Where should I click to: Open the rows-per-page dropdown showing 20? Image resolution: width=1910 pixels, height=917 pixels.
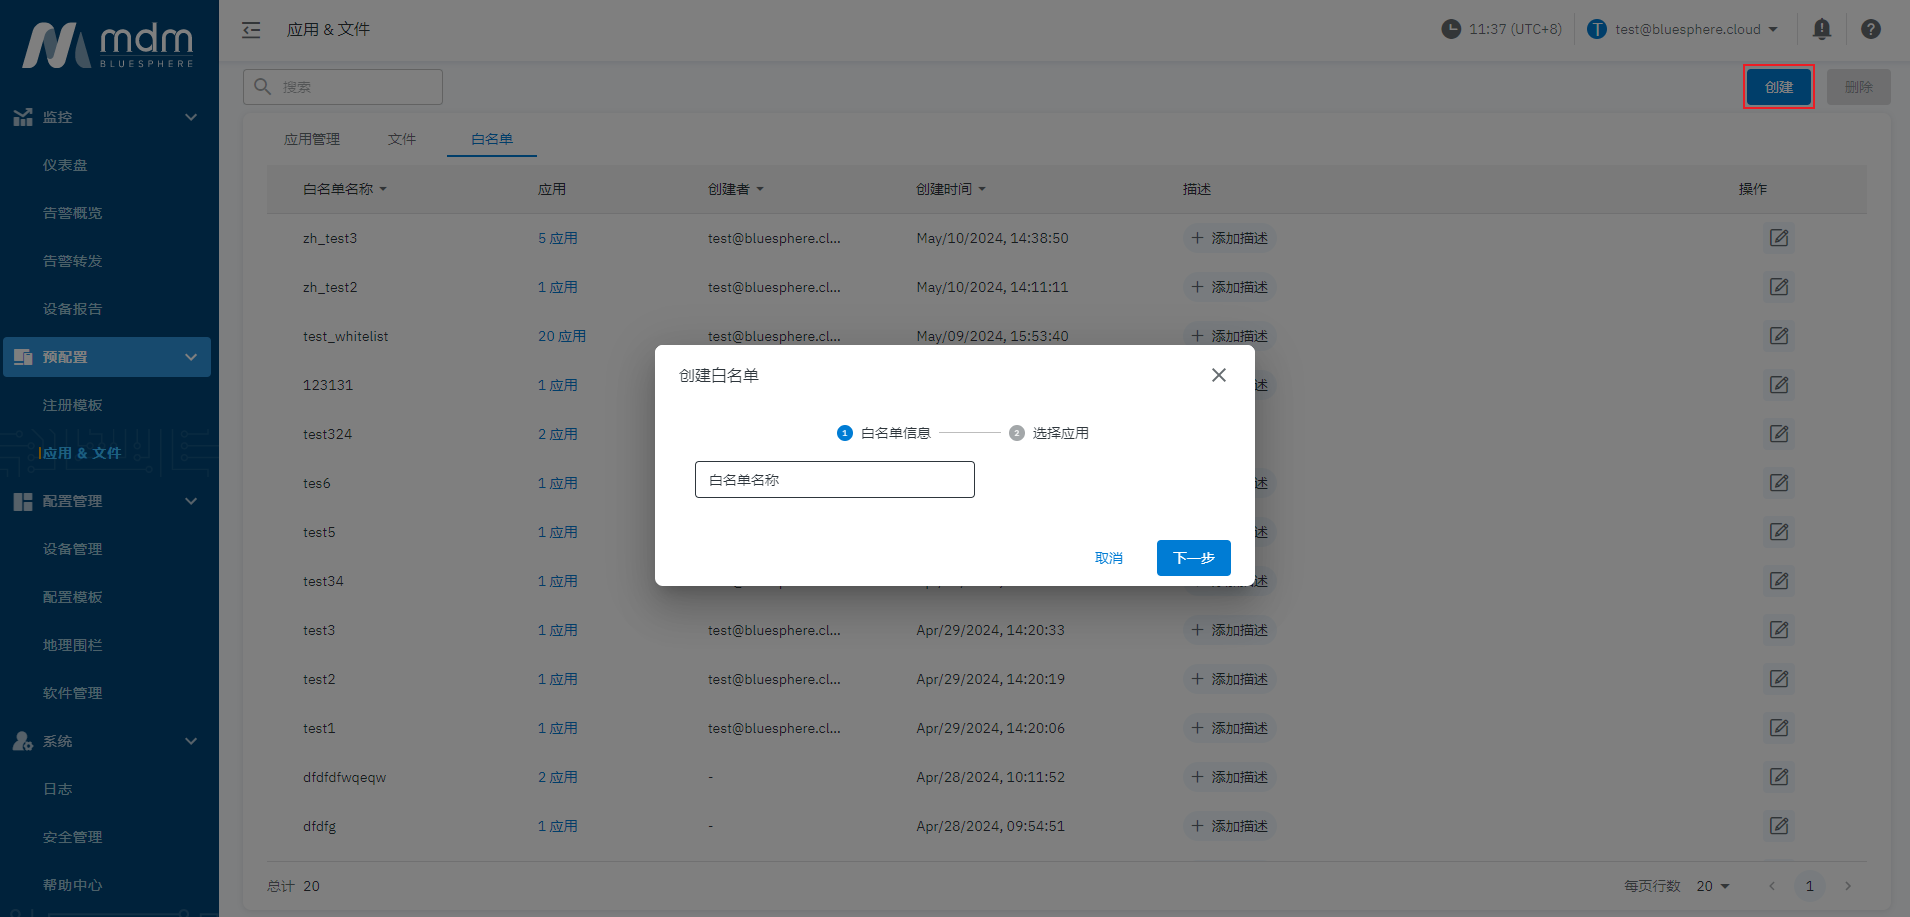1712,886
